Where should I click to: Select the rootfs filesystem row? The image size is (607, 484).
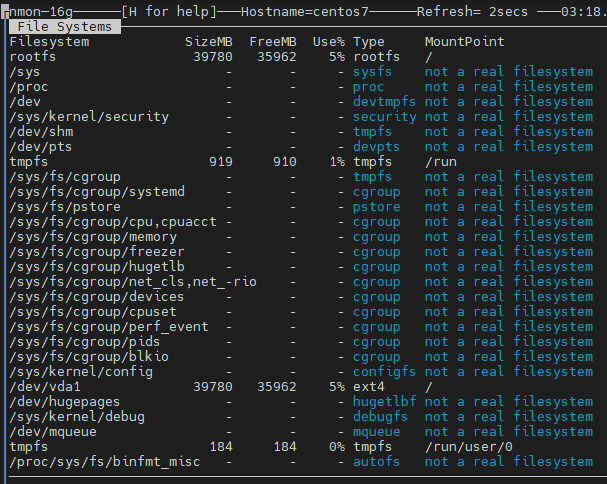(33, 57)
